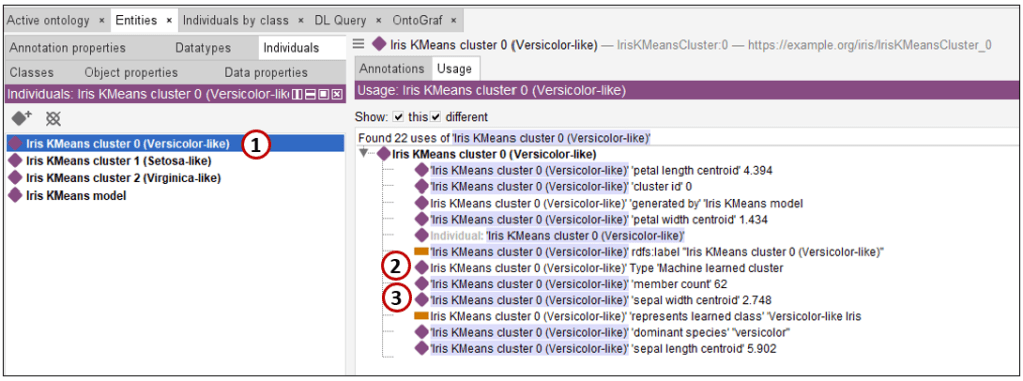Screen dimensions: 1023x381
Task: Click the diamond icon on the 'cluster id' 0 row
Action: pyautogui.click(x=422, y=187)
